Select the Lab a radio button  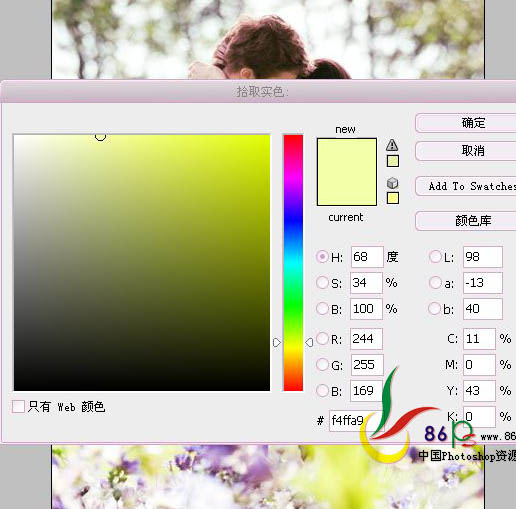(435, 283)
